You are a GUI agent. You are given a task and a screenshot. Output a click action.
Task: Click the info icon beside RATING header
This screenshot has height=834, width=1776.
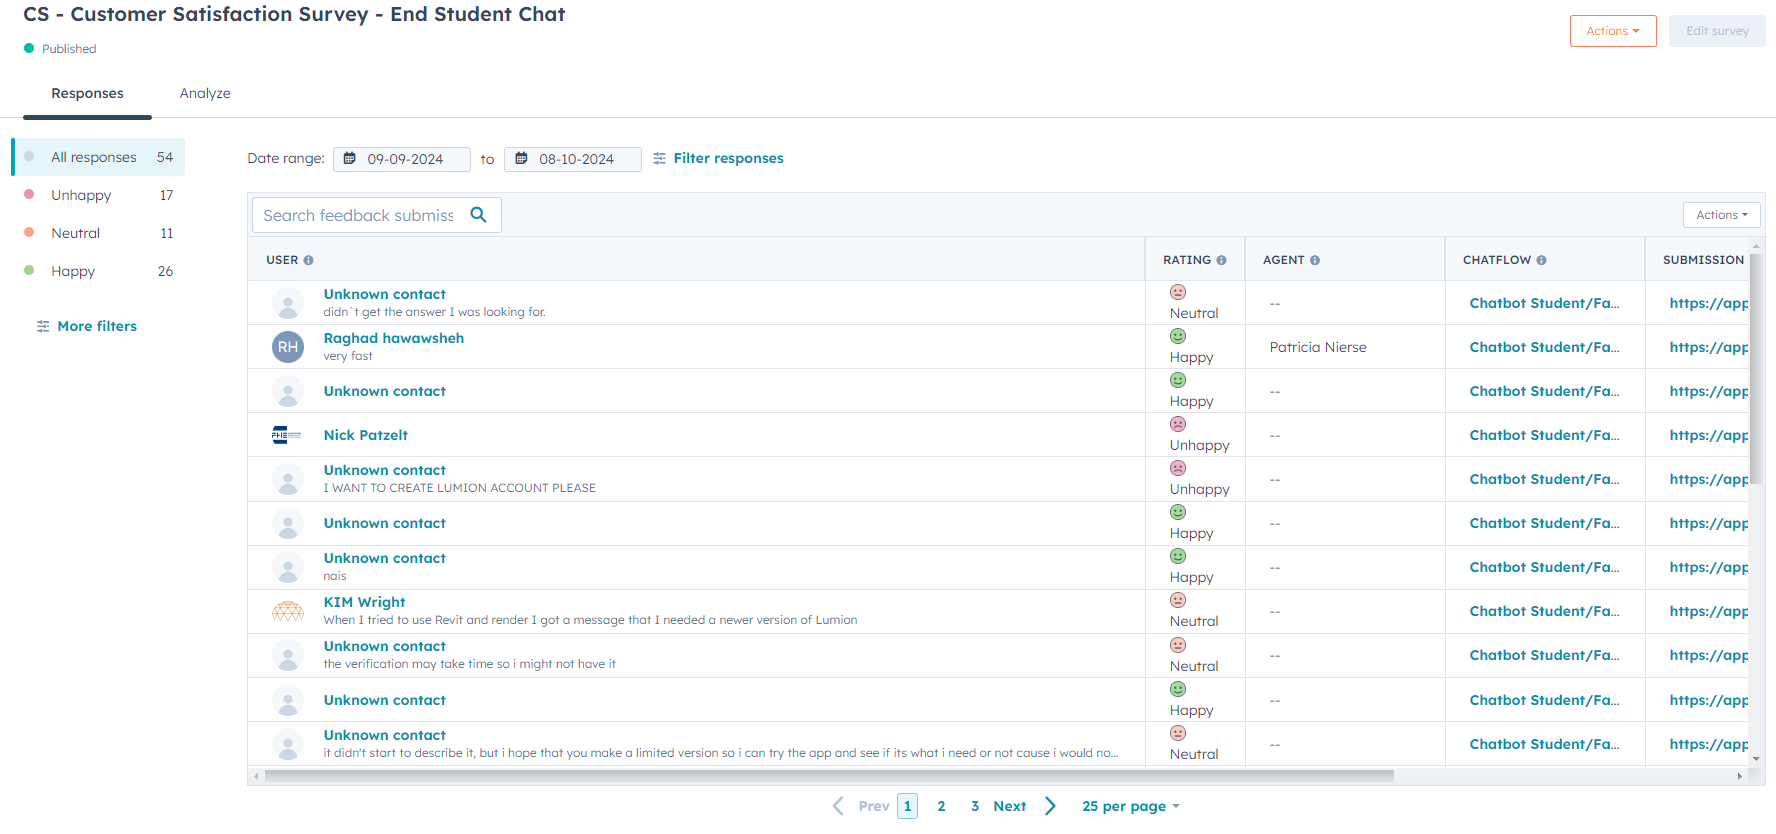[1221, 260]
